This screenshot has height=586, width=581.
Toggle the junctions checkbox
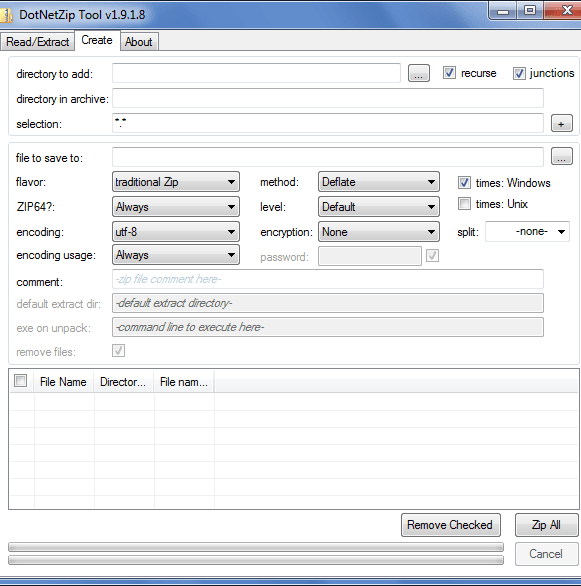tap(519, 73)
